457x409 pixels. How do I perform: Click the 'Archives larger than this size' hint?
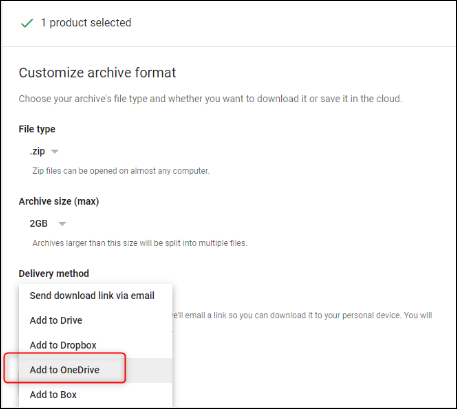(140, 243)
